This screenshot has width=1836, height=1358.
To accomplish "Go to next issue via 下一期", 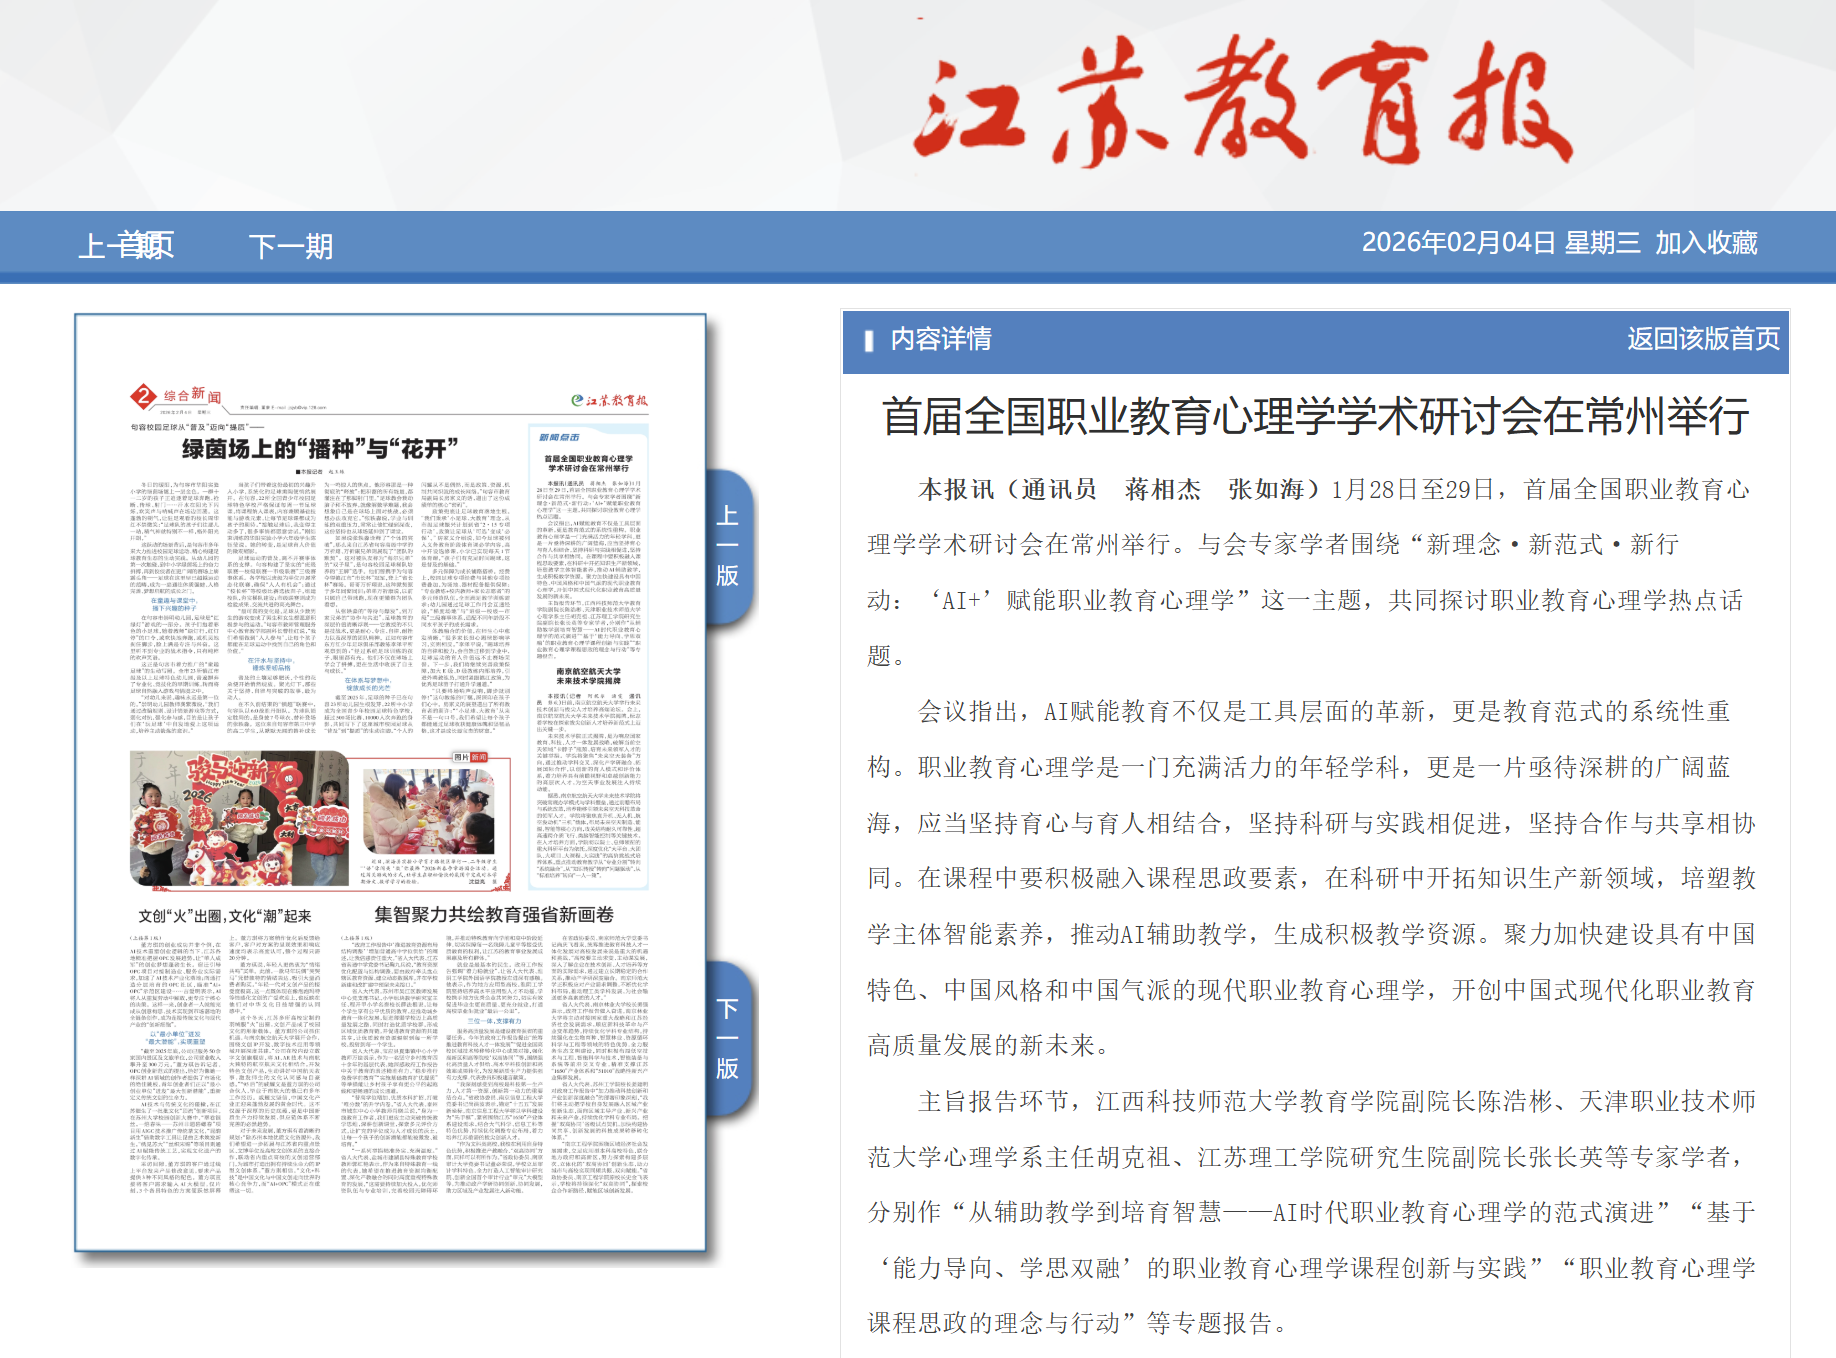I will pos(290,246).
